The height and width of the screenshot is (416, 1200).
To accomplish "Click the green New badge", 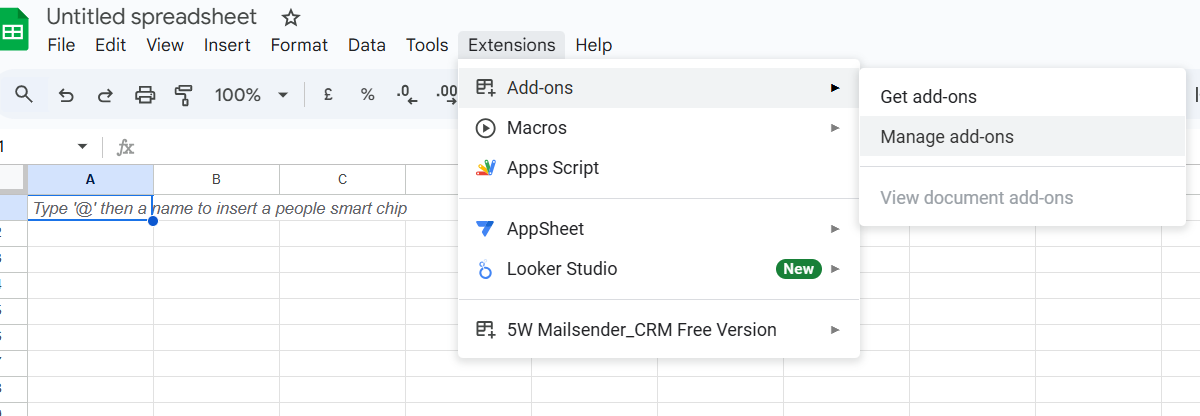I will pyautogui.click(x=798, y=269).
